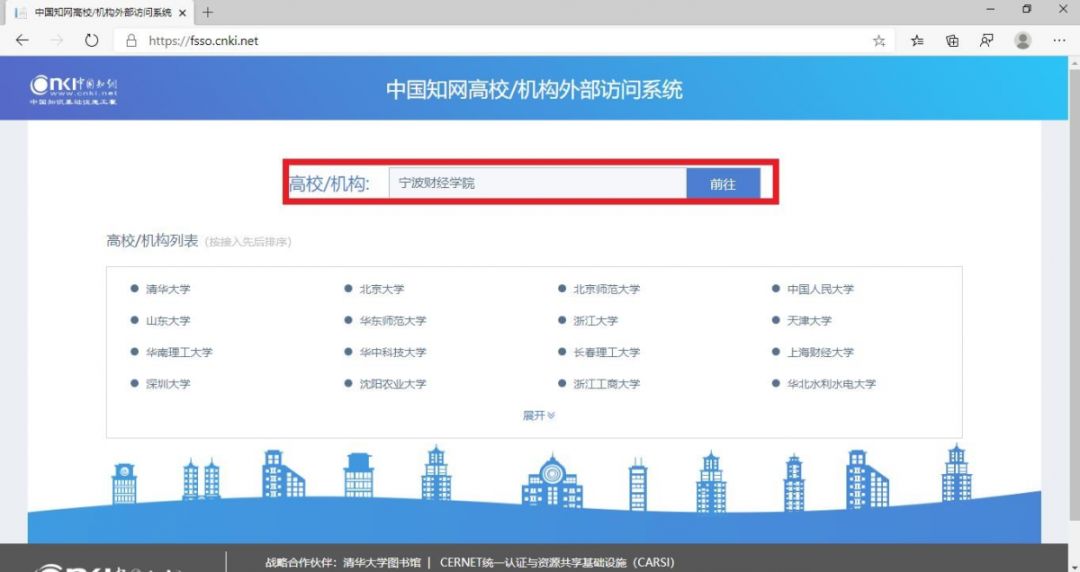Expand the university list via 展开
This screenshot has height=572, width=1080.
coord(538,415)
